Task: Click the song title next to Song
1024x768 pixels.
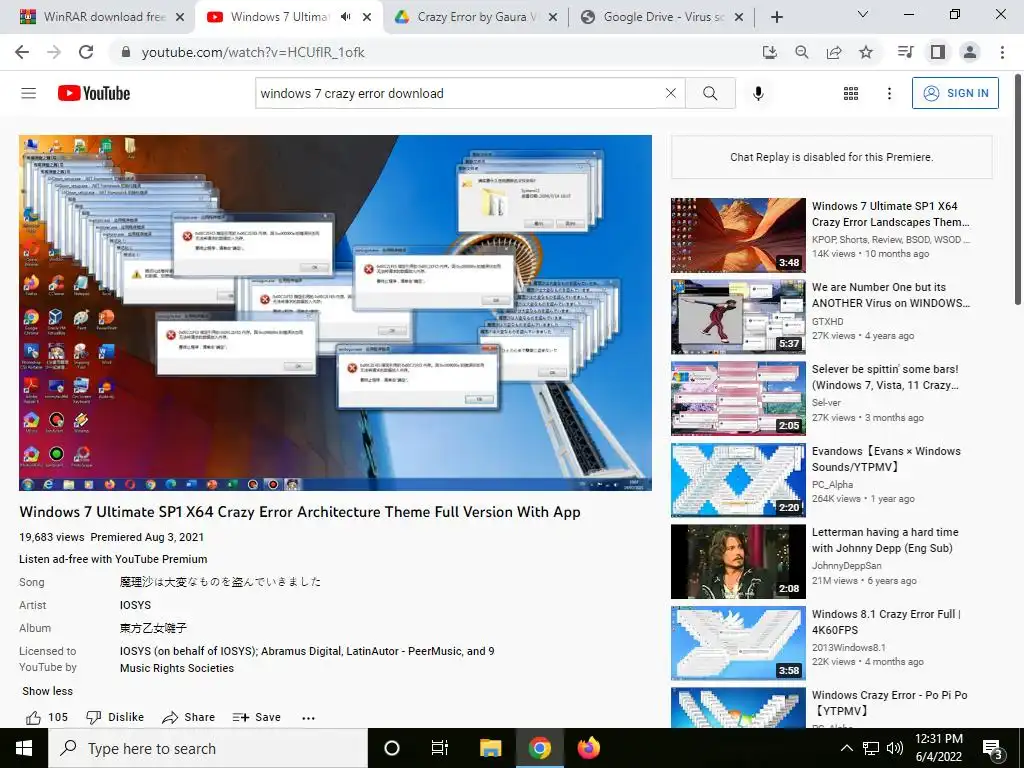Action: 220,582
